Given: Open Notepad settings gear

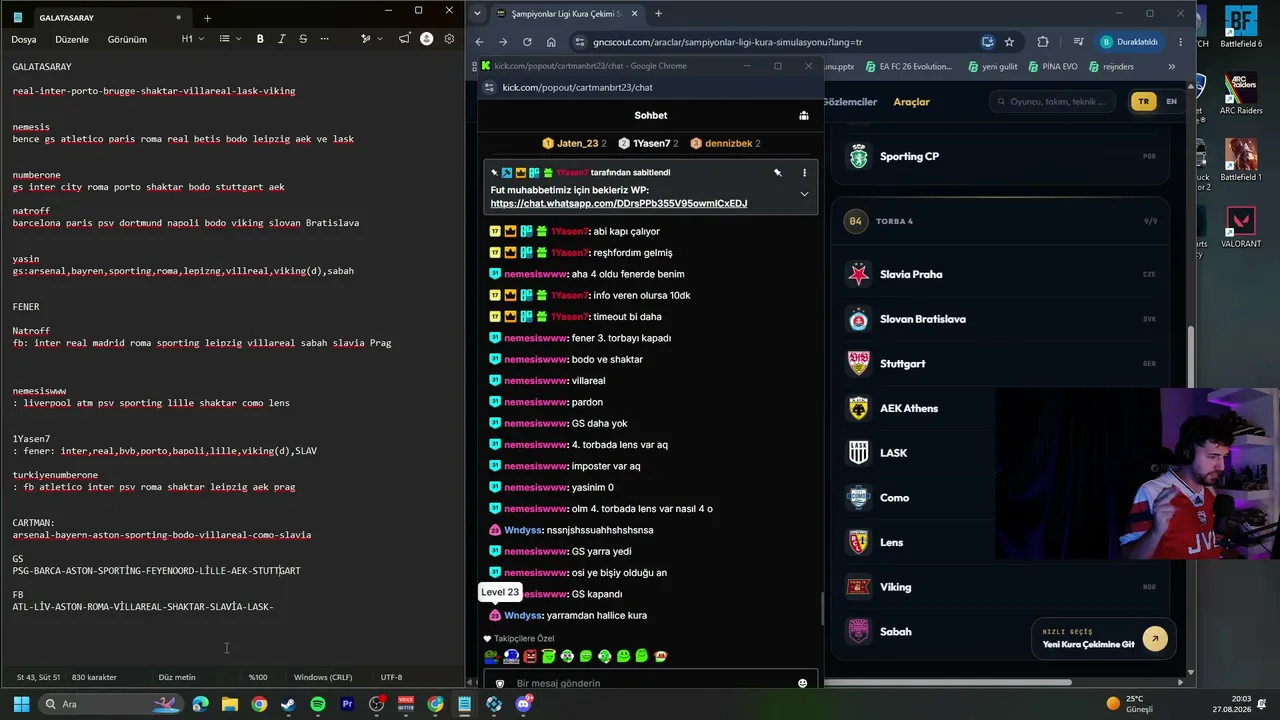Looking at the screenshot, I should pyautogui.click(x=449, y=39).
